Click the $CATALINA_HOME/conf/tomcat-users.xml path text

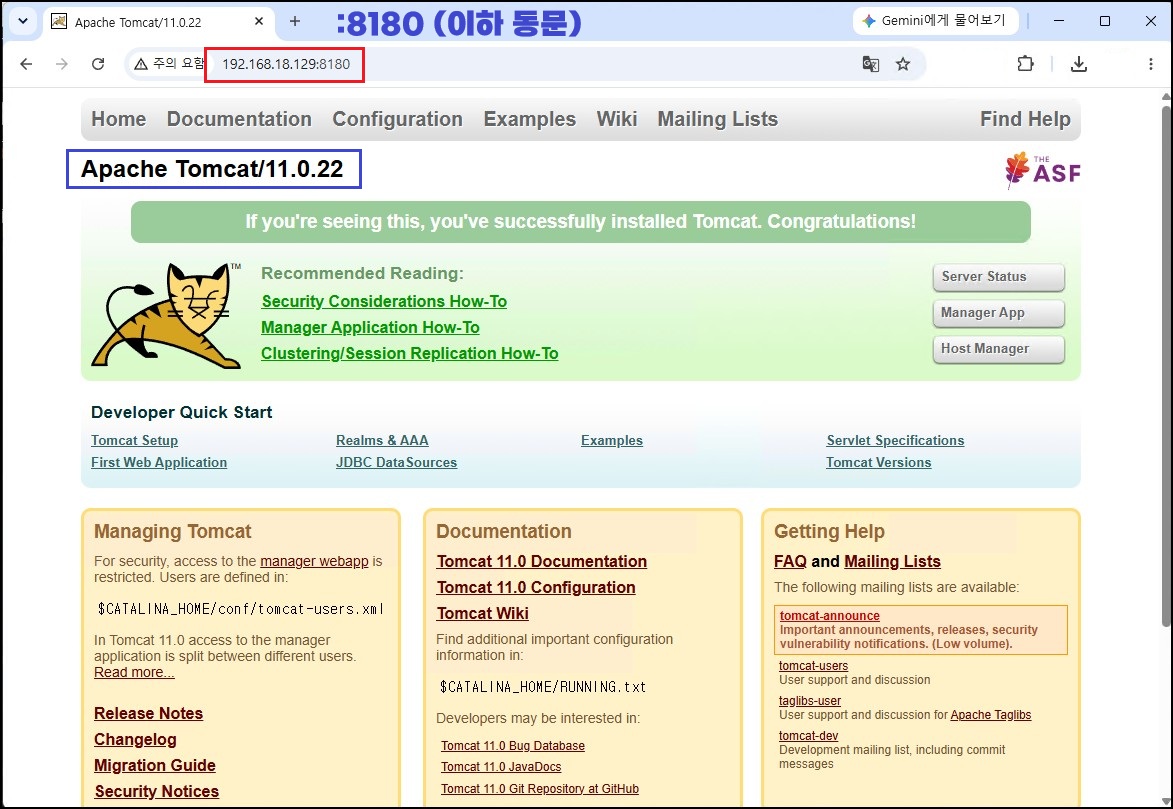240,609
